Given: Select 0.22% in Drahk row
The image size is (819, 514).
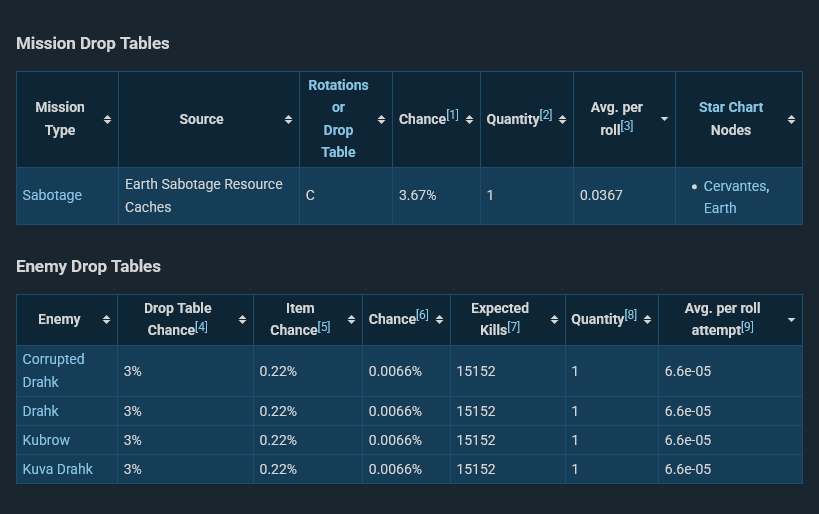Looking at the screenshot, I should pyautogui.click(x=308, y=411).
